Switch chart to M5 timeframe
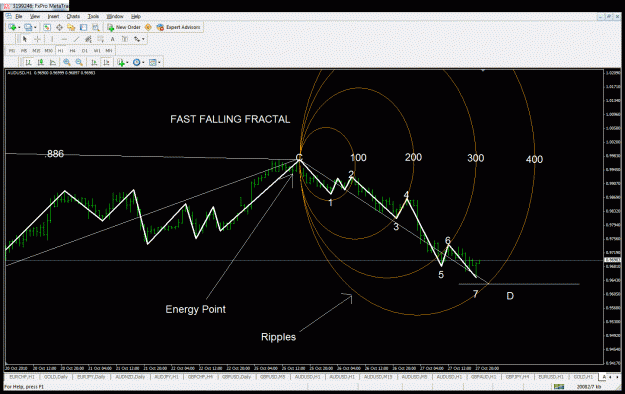This screenshot has width=625, height=394. pos(24,51)
